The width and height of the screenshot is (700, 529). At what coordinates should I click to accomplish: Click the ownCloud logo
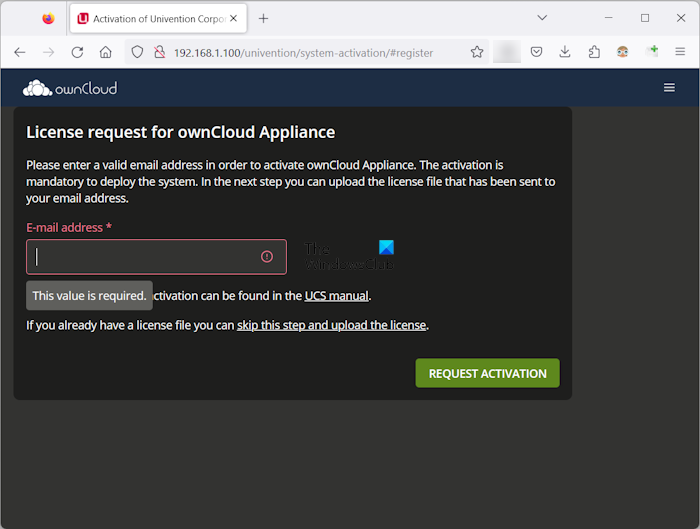(70, 88)
